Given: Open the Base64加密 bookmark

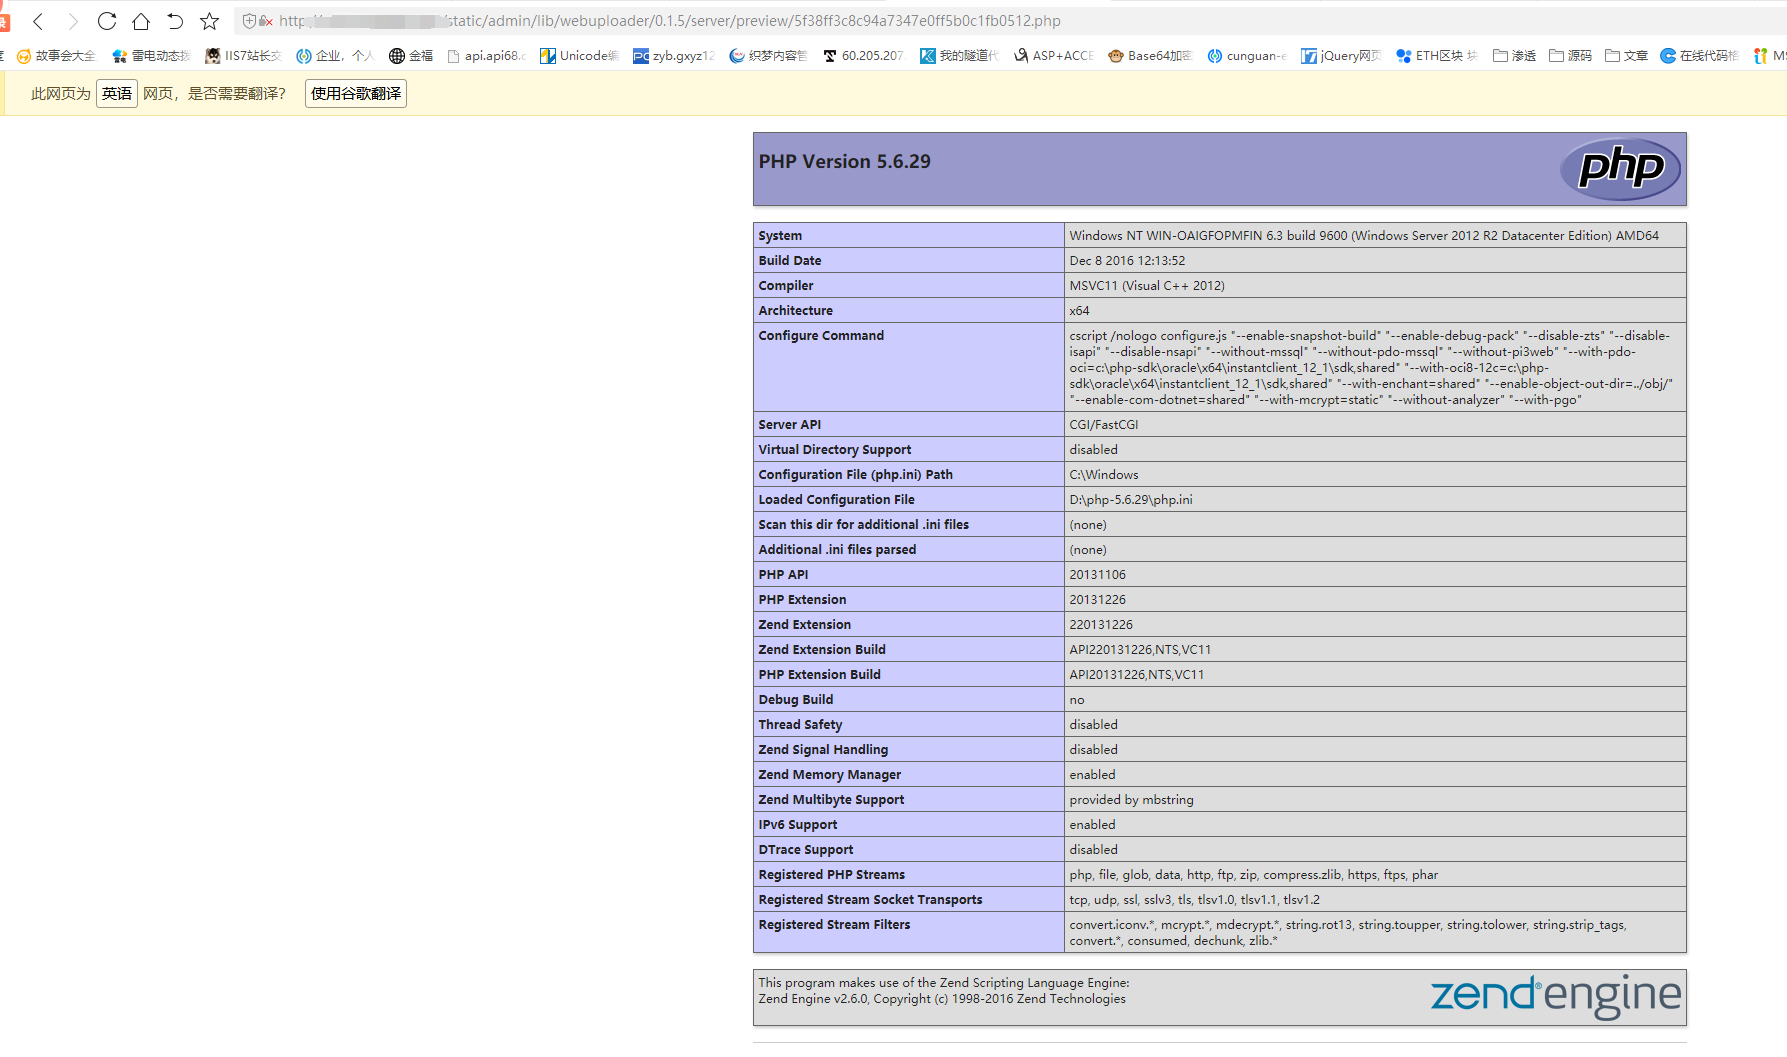Looking at the screenshot, I should (1150, 56).
